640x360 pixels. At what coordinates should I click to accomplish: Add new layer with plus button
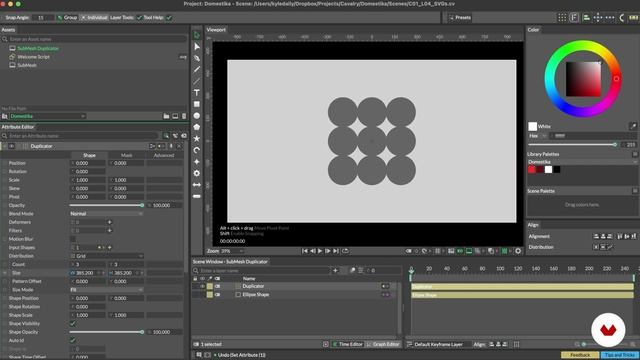[x=335, y=270]
